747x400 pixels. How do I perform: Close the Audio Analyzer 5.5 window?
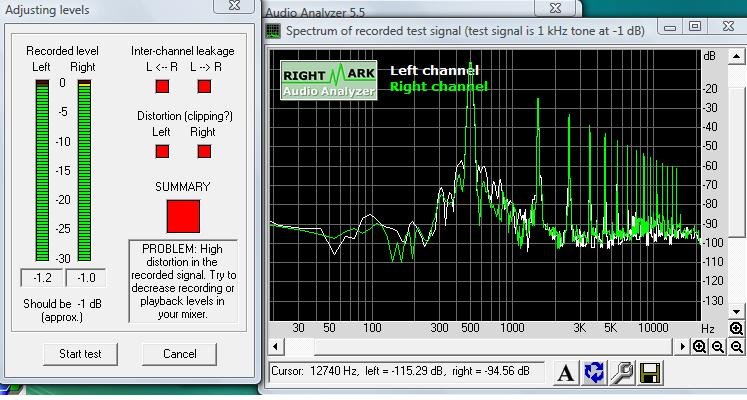[x=555, y=8]
